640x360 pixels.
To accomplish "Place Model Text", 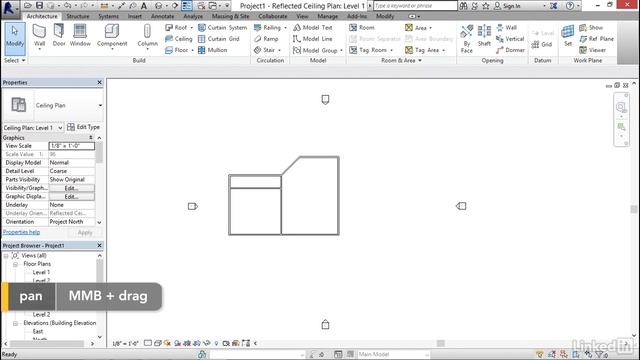I will tap(313, 27).
